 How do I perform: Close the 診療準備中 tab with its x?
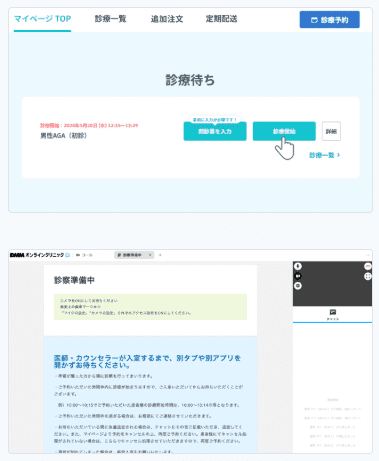pos(150,255)
